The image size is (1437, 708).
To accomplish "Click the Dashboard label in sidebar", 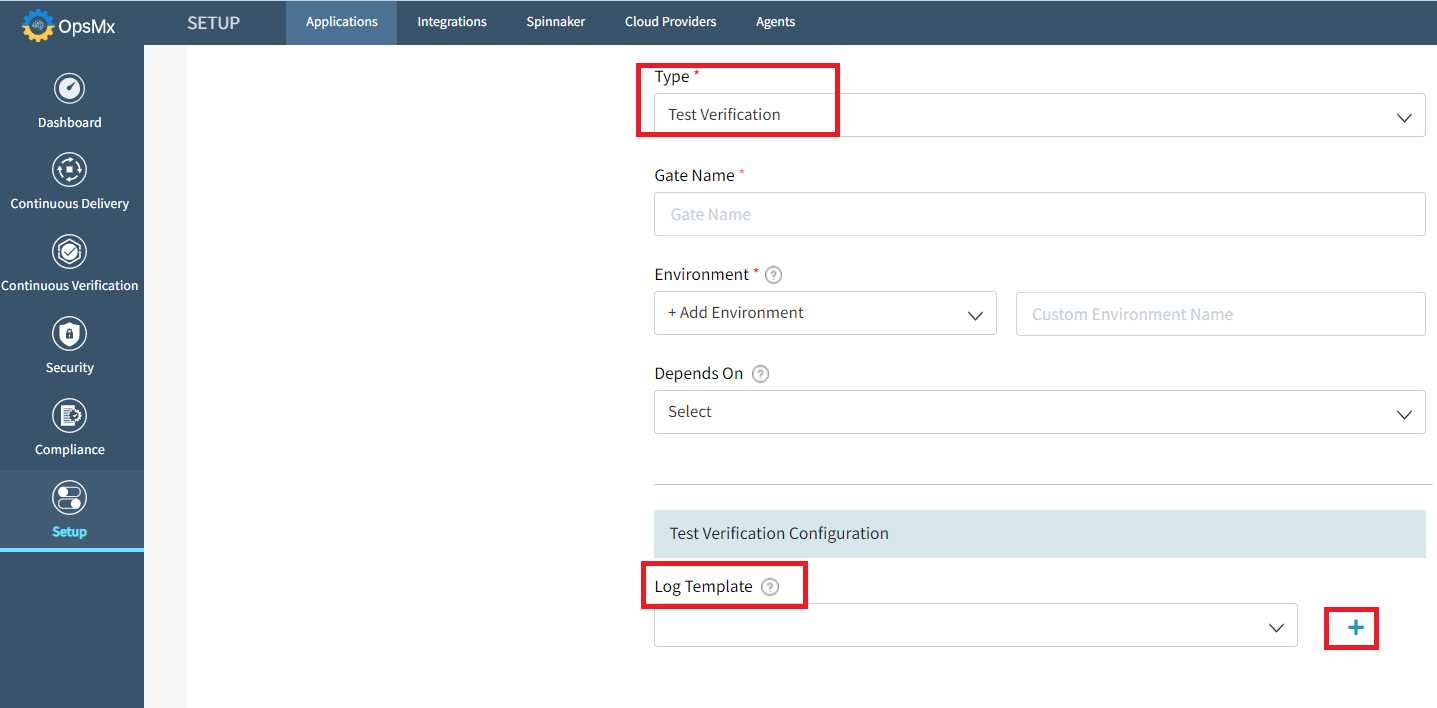I will [70, 122].
